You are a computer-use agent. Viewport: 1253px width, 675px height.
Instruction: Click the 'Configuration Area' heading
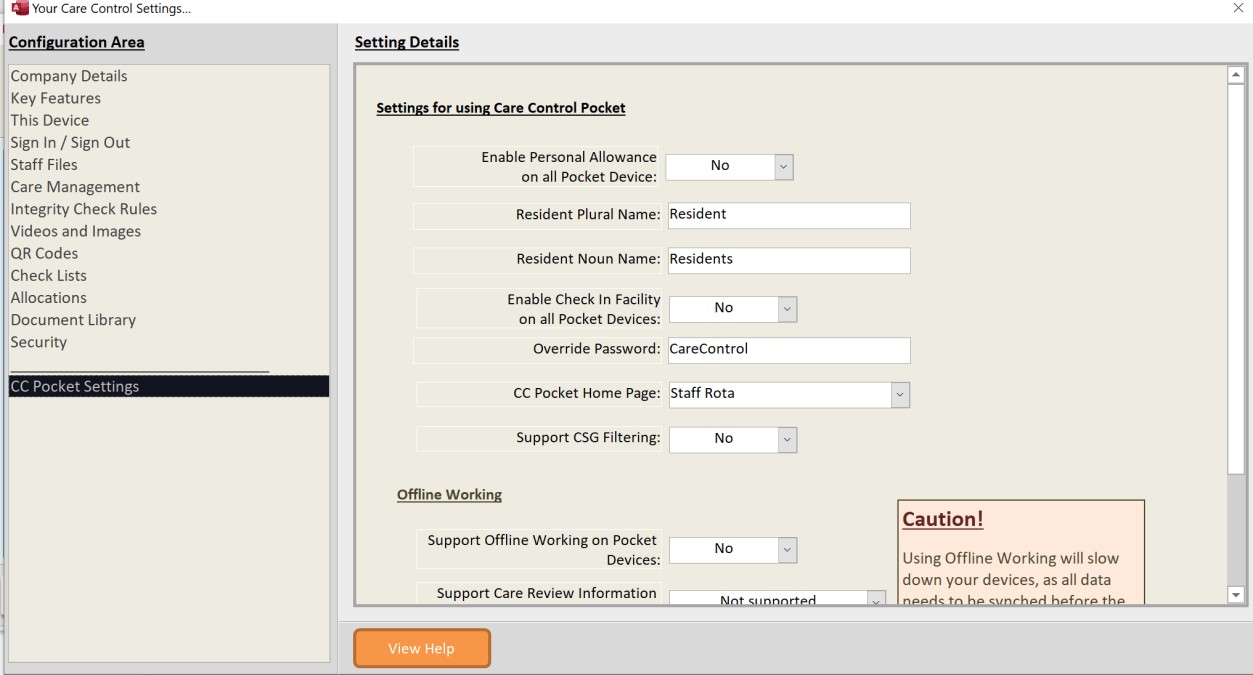[x=77, y=42]
